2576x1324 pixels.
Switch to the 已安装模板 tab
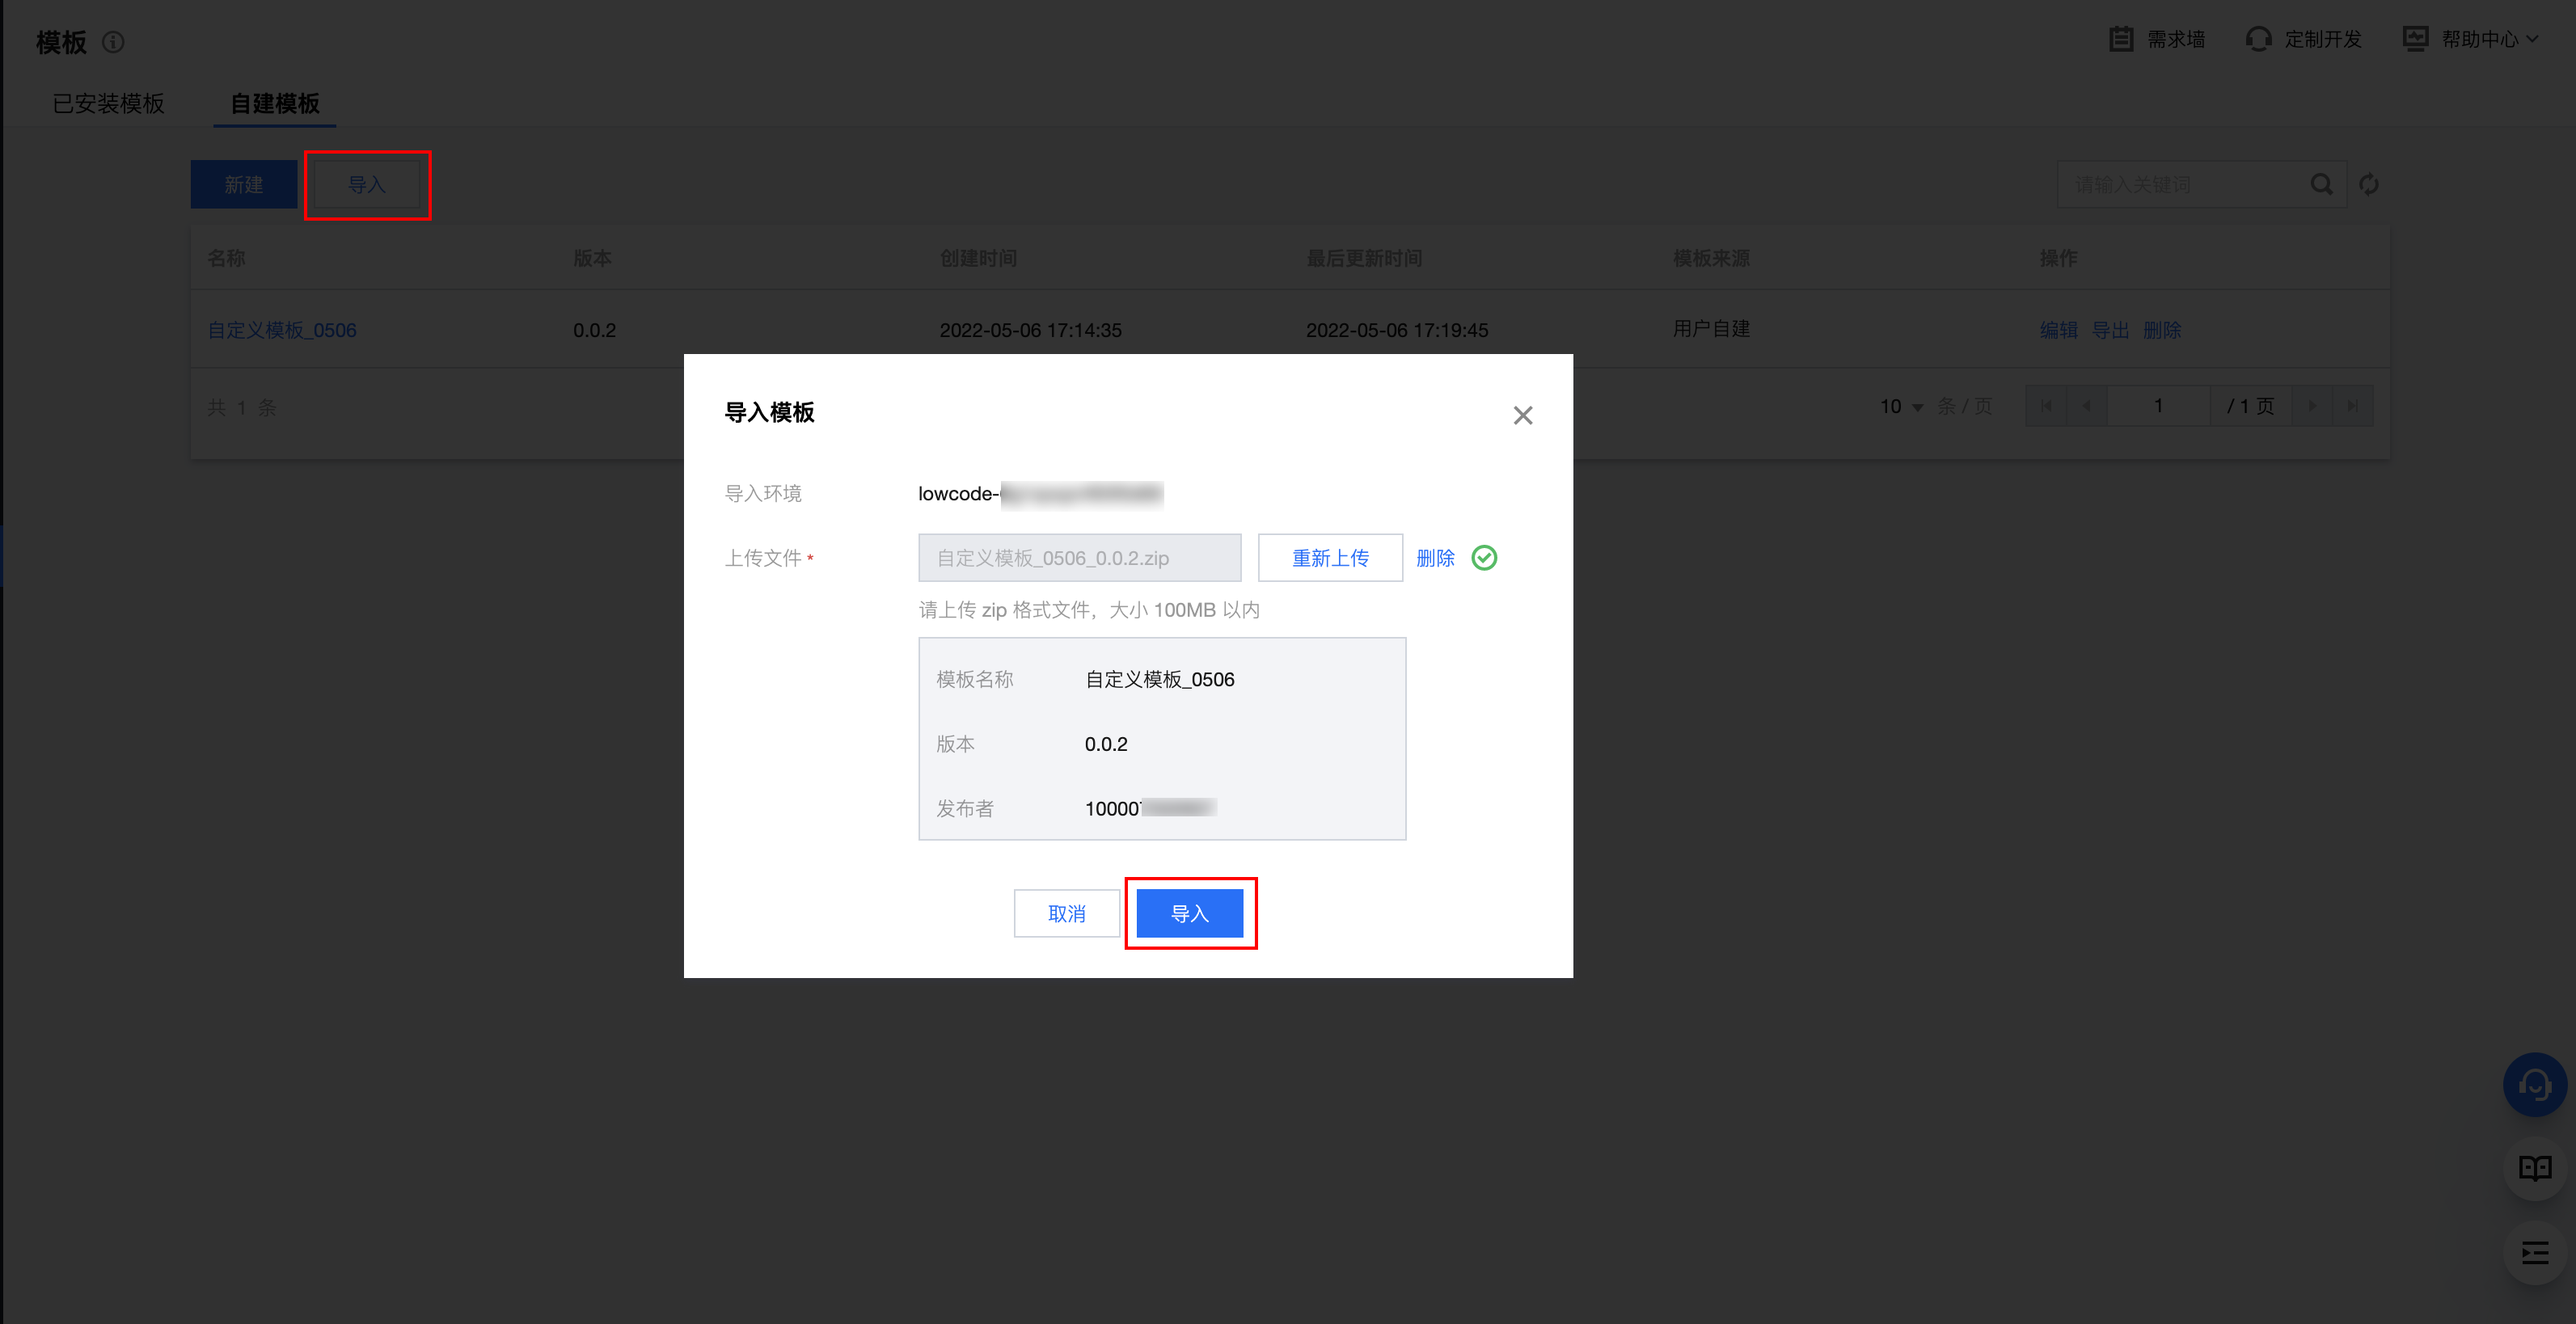[x=108, y=103]
